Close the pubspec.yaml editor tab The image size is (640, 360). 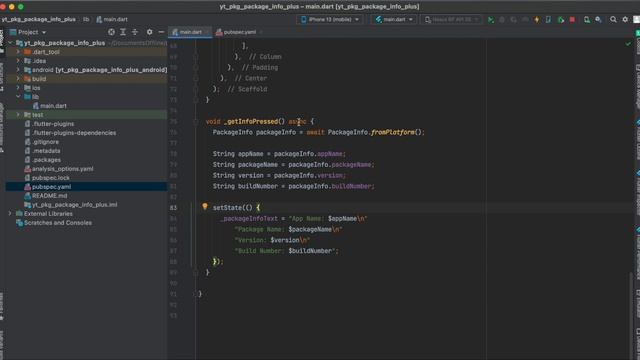tap(261, 32)
